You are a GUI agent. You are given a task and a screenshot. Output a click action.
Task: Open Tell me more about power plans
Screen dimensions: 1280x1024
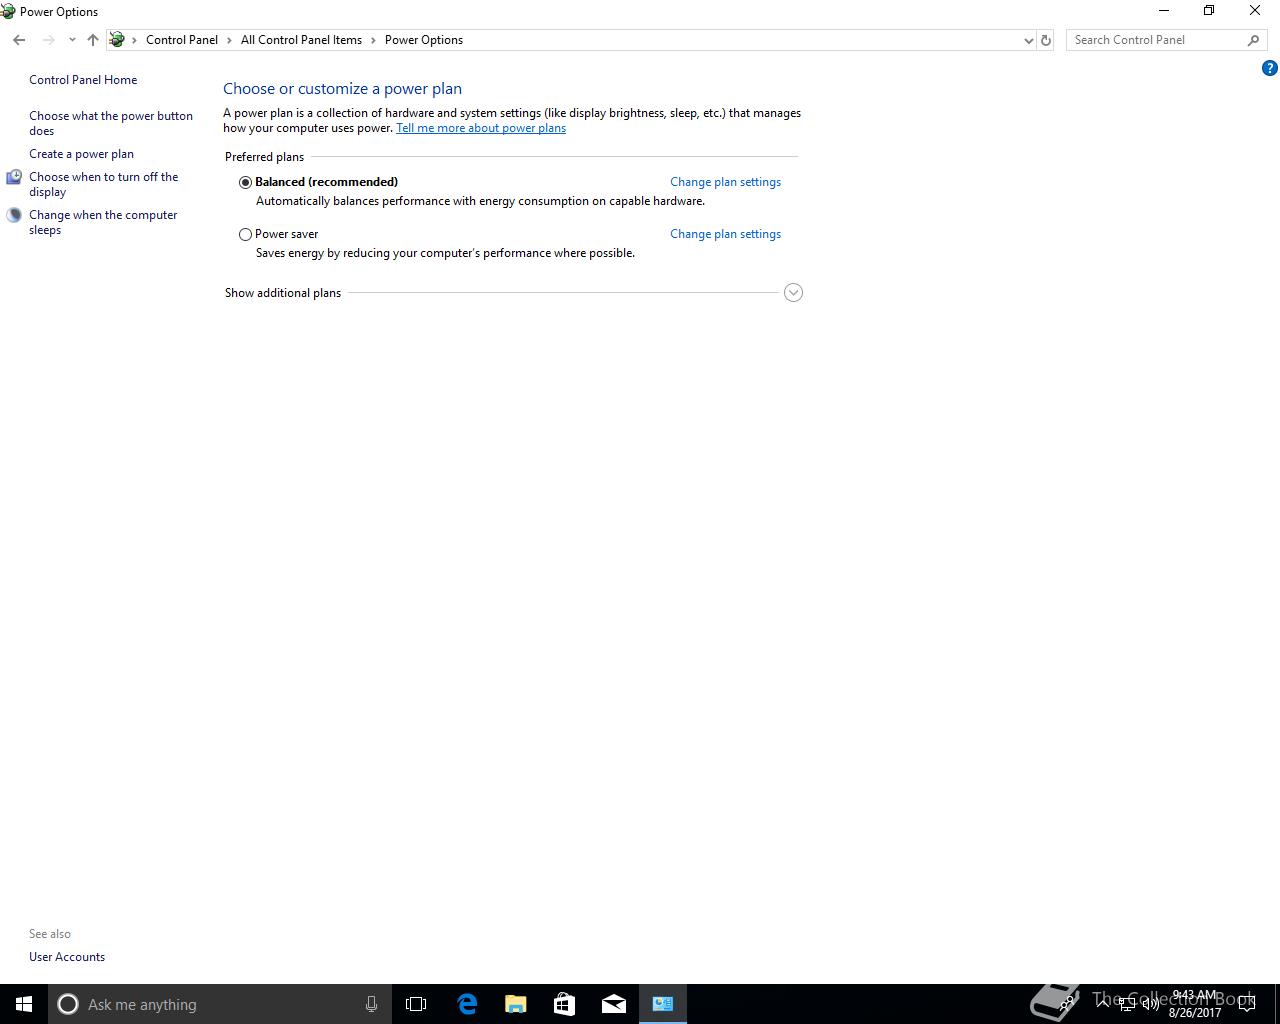tap(481, 128)
